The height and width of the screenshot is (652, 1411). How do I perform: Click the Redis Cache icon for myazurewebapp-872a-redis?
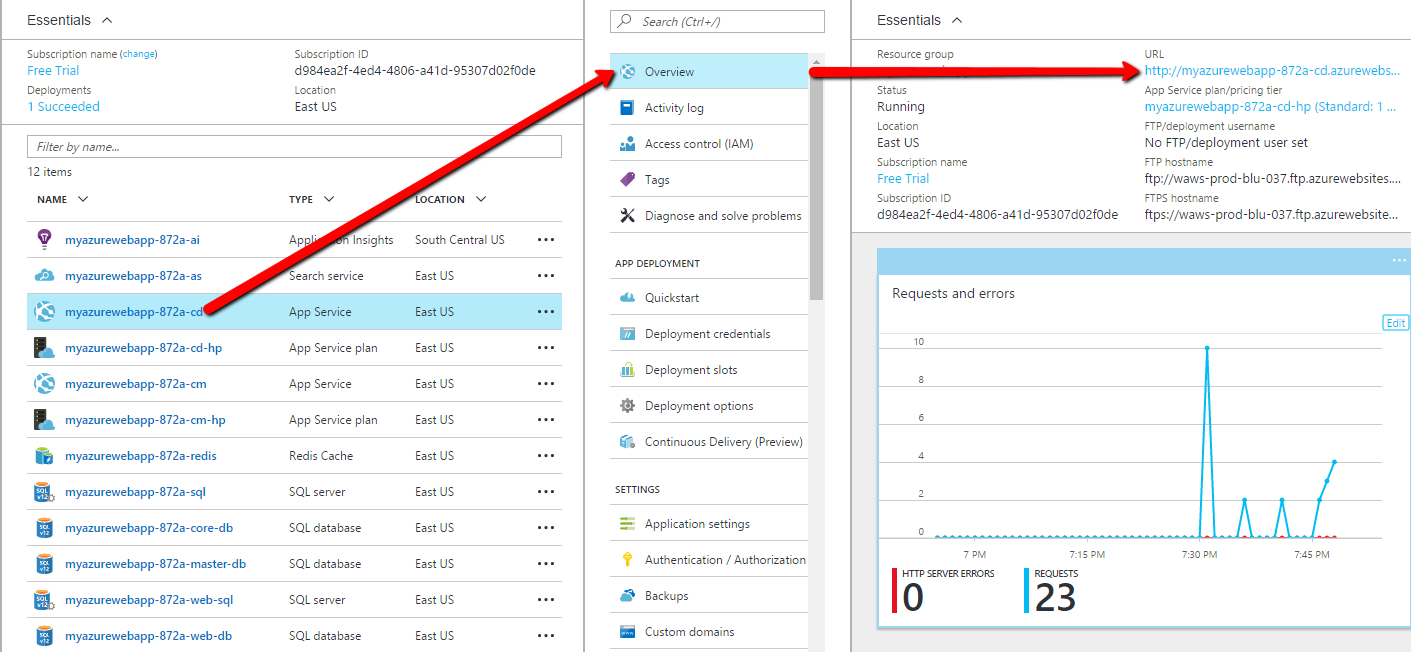[44, 455]
